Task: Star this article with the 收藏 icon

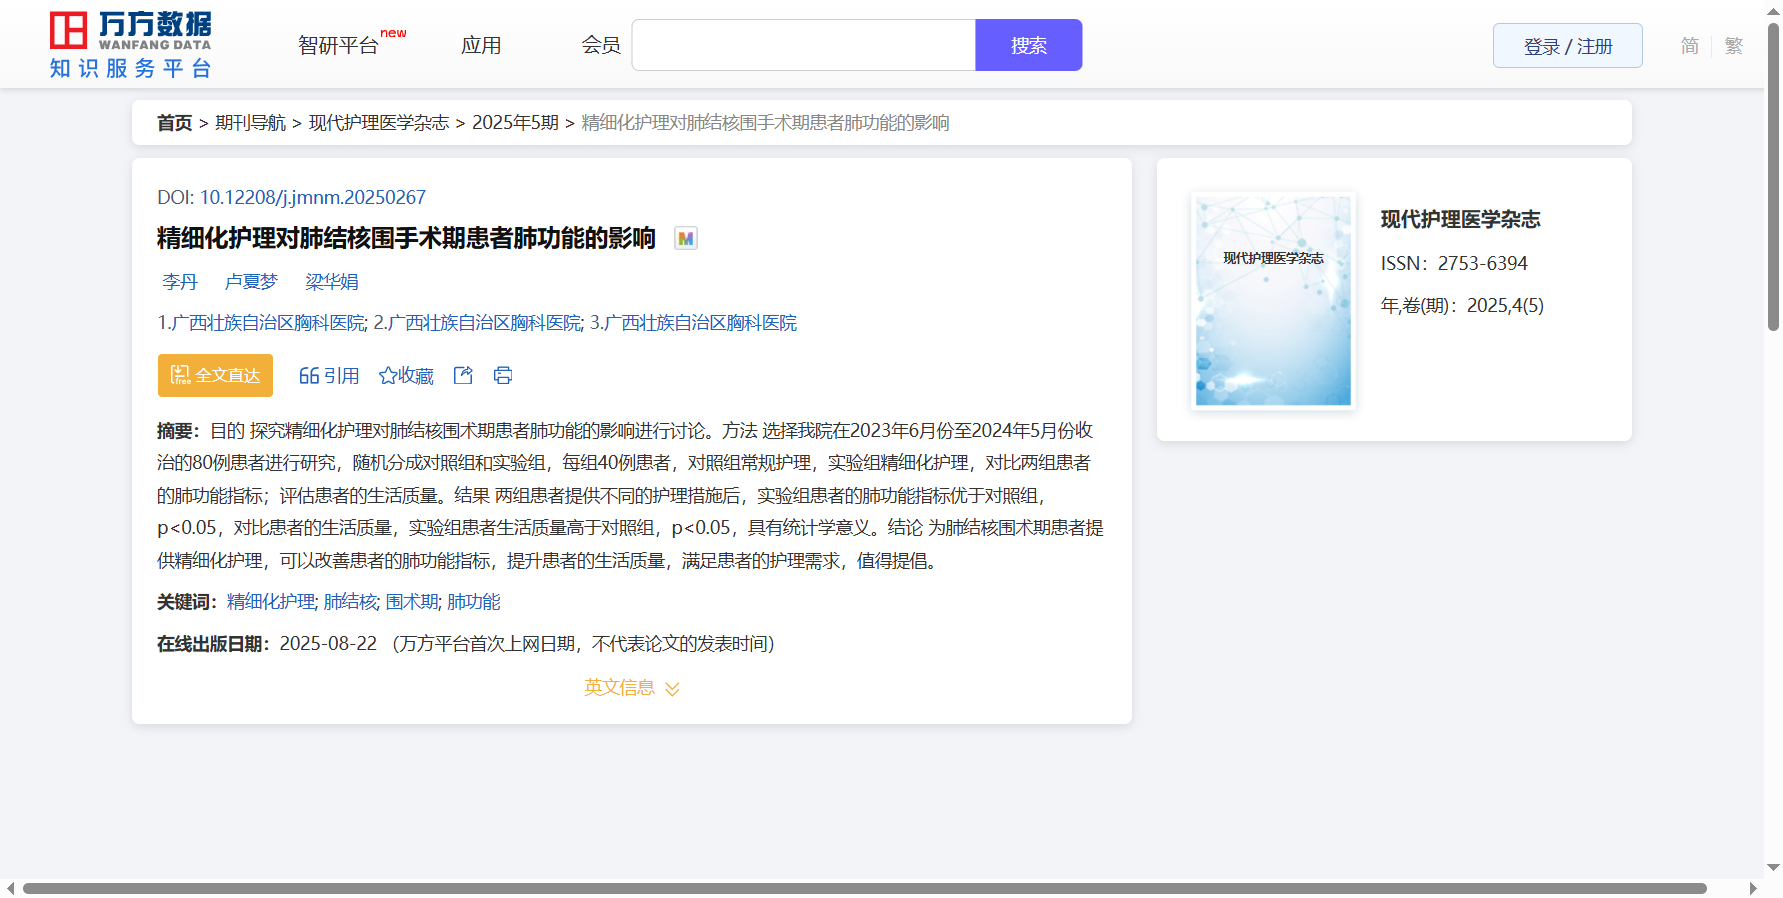Action: click(x=388, y=376)
